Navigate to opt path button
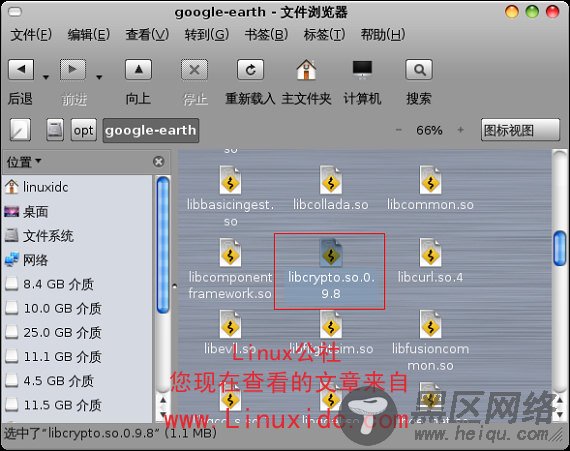Image resolution: width=570 pixels, height=451 pixels. [x=84, y=130]
